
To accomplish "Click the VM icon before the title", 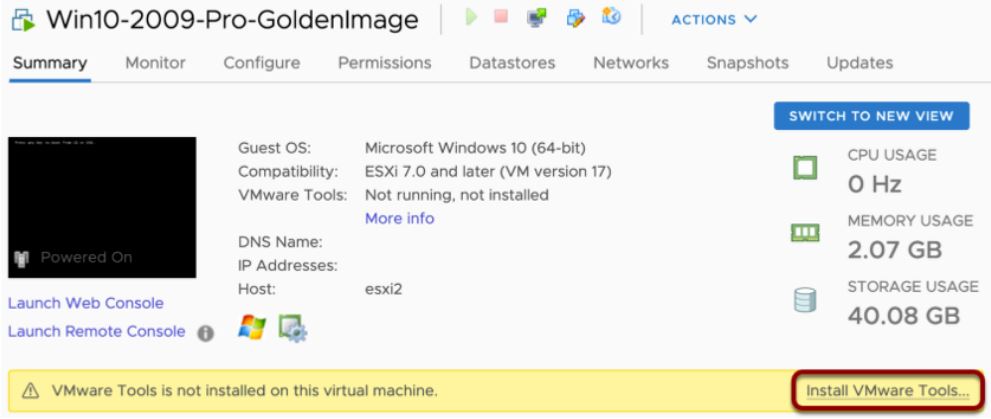I will [x=20, y=20].
